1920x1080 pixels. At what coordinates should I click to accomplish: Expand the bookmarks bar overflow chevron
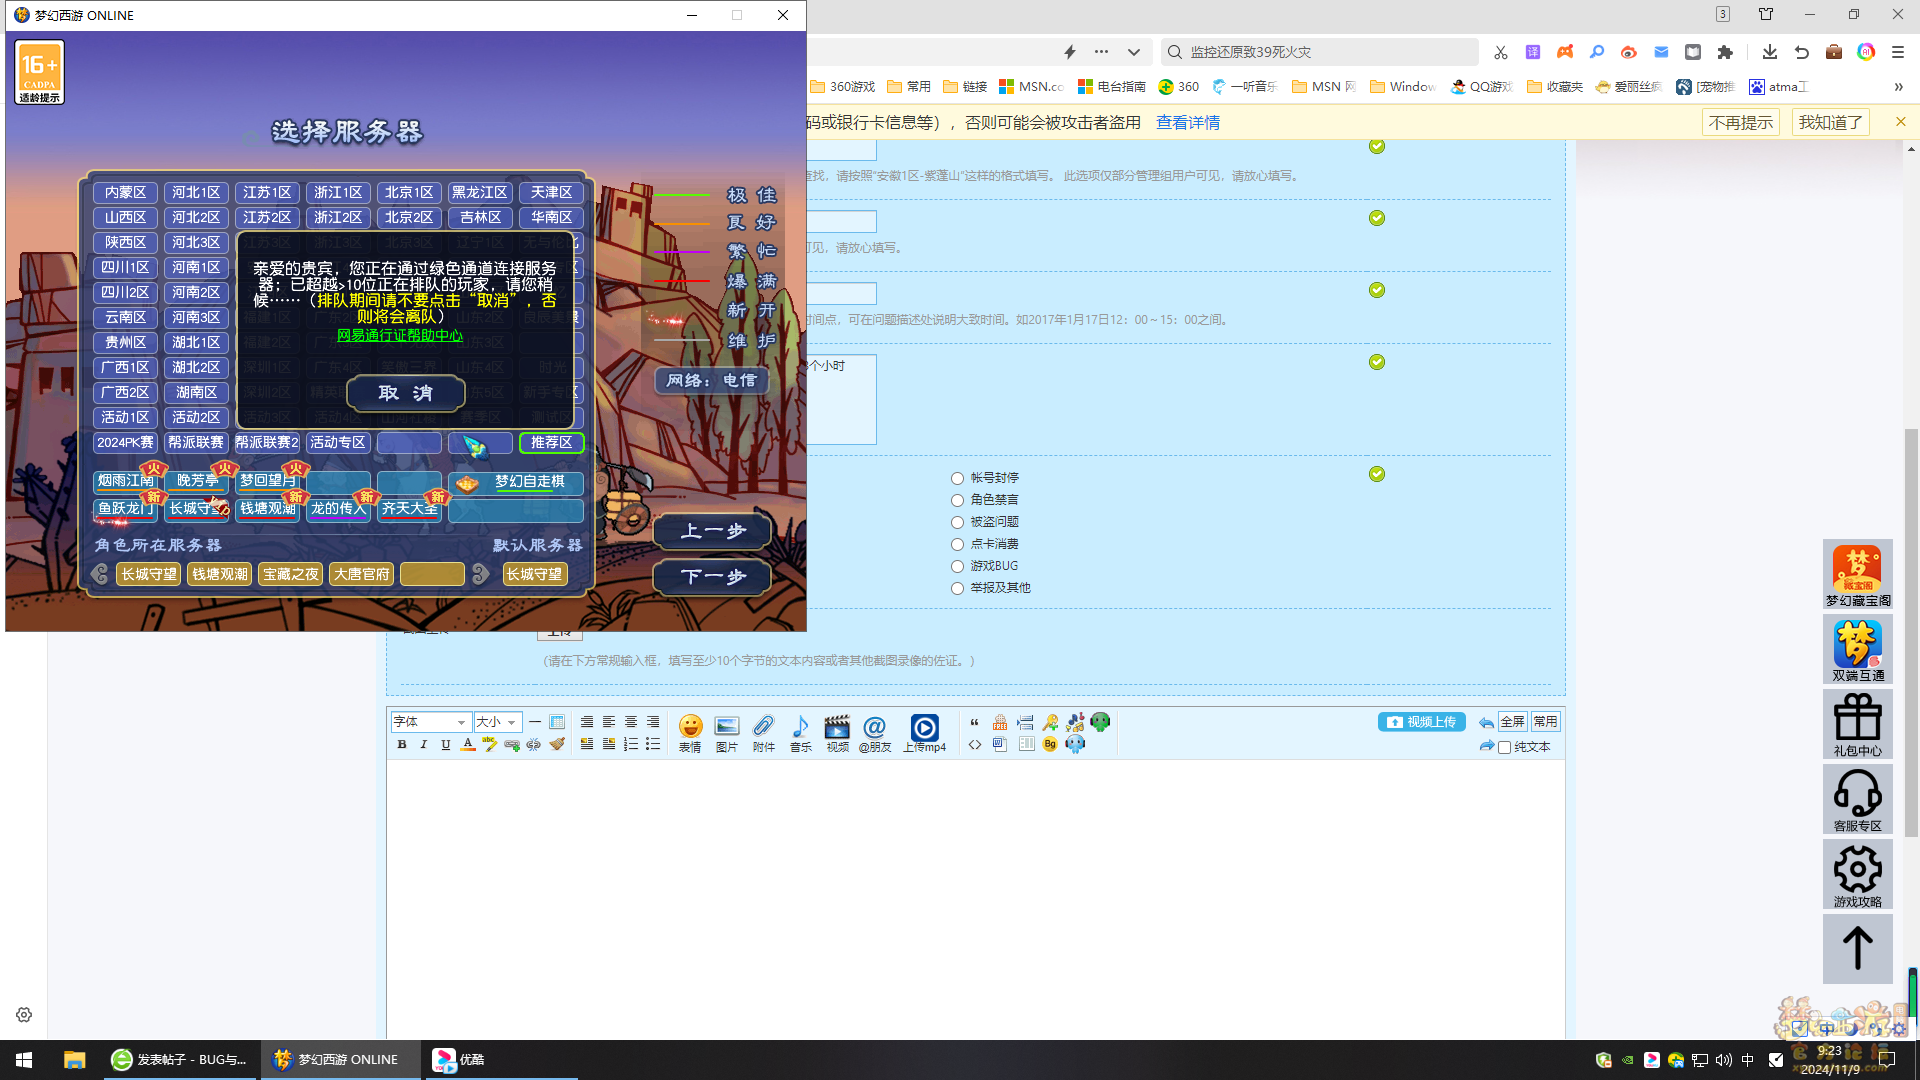[x=1898, y=87]
